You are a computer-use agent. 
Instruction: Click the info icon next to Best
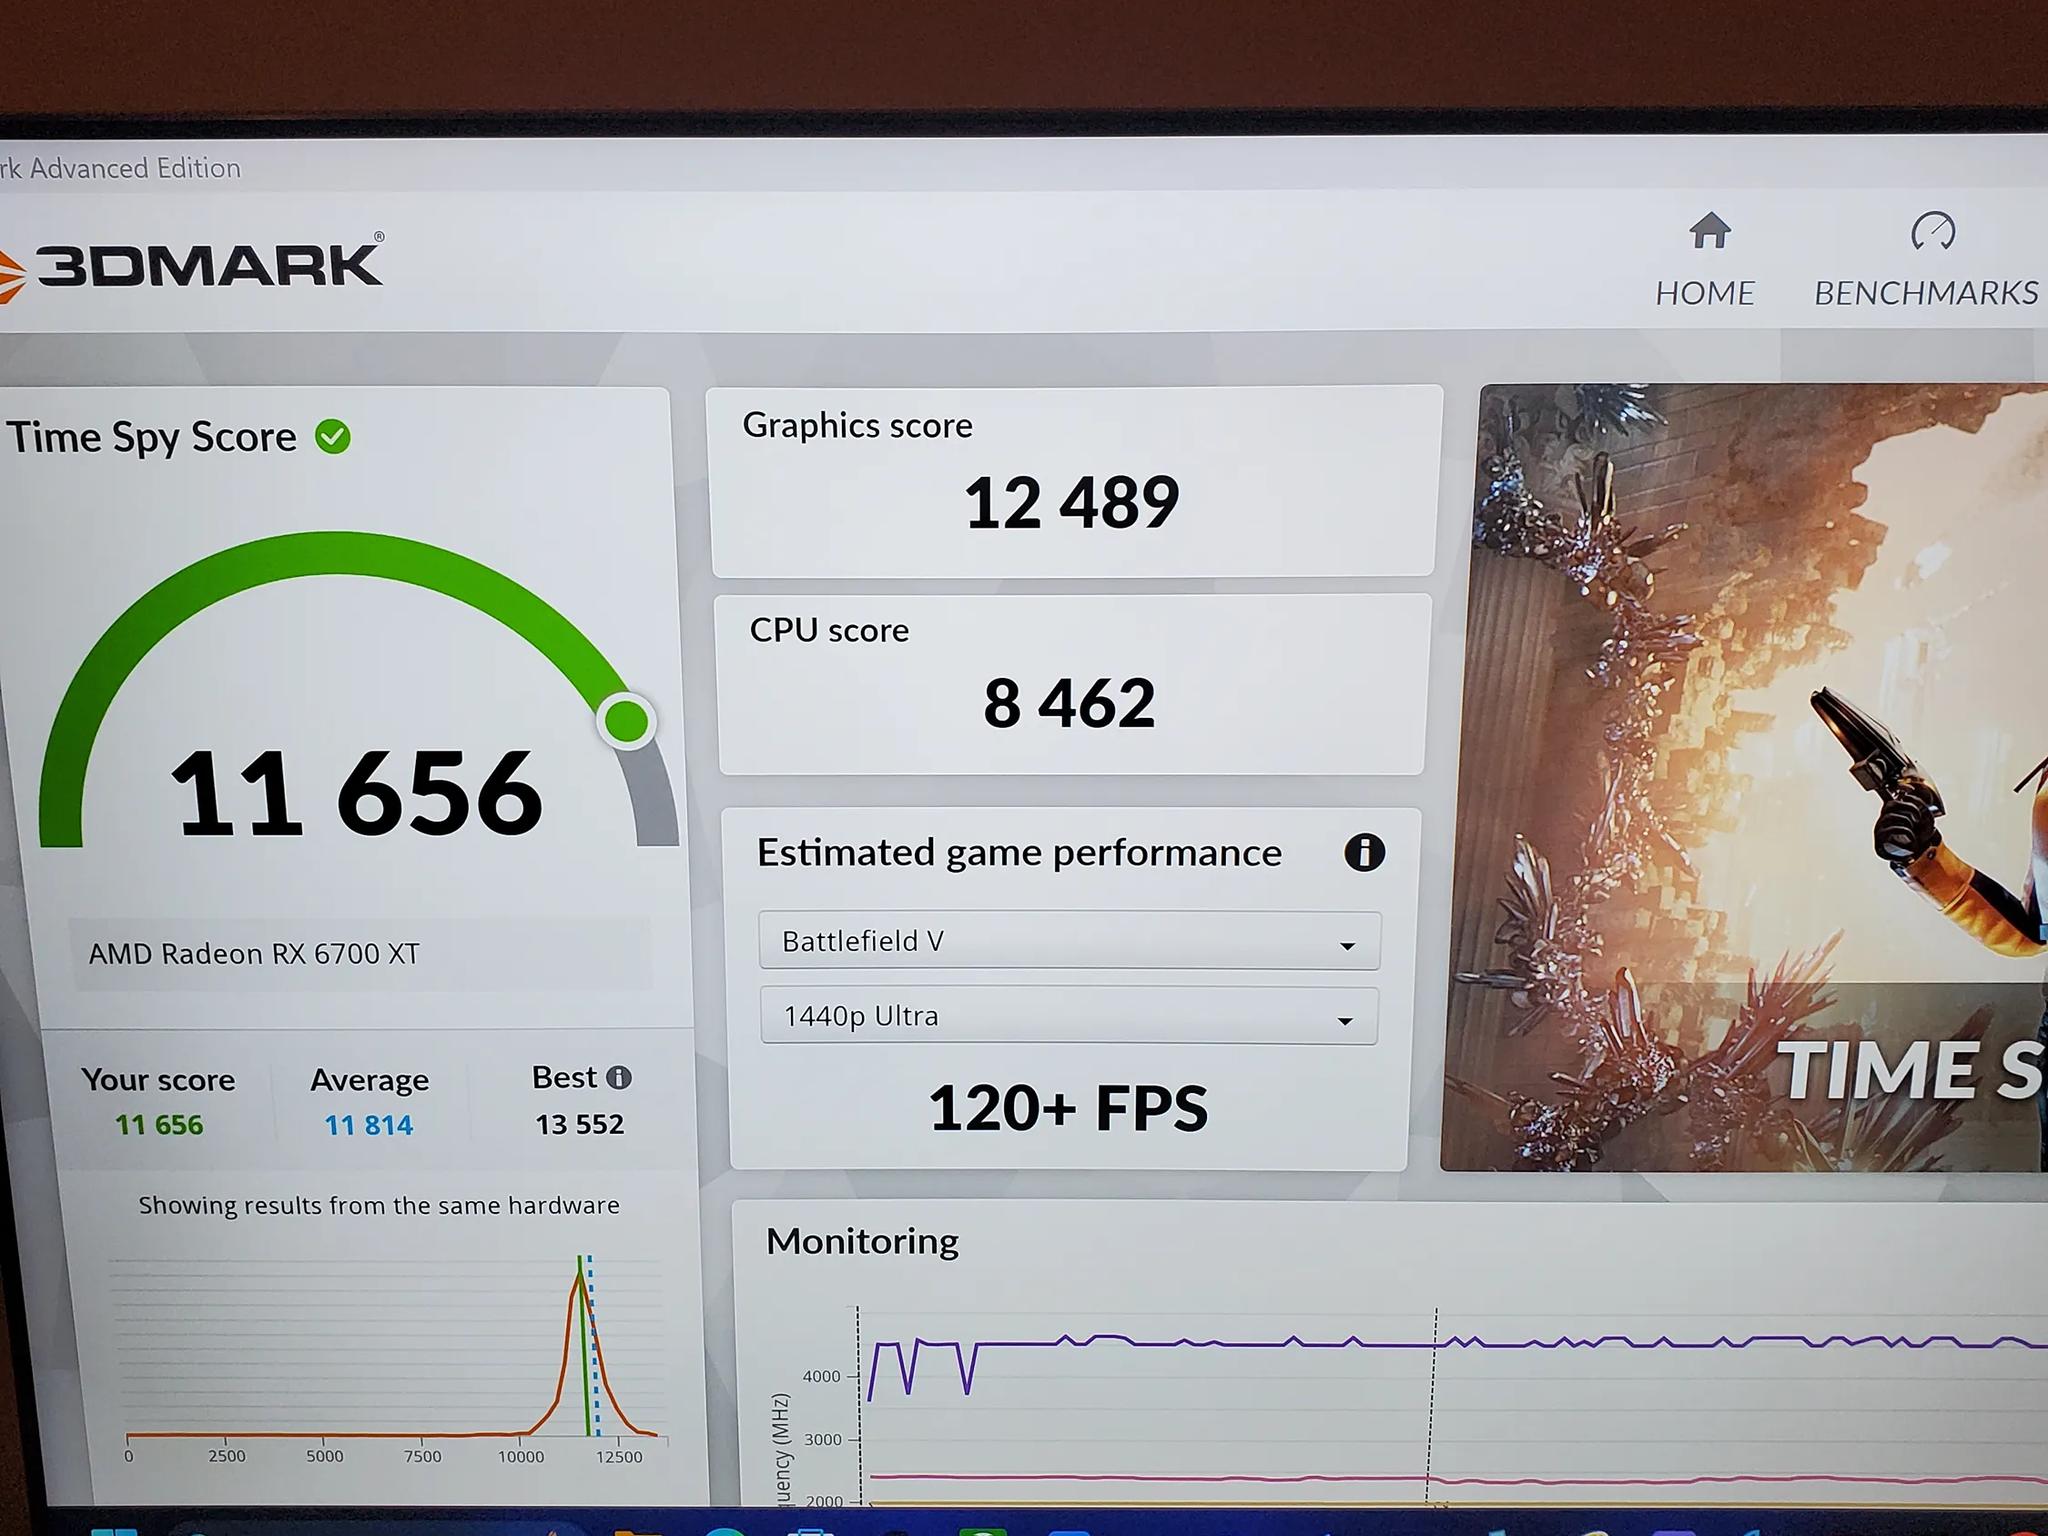pos(619,1077)
